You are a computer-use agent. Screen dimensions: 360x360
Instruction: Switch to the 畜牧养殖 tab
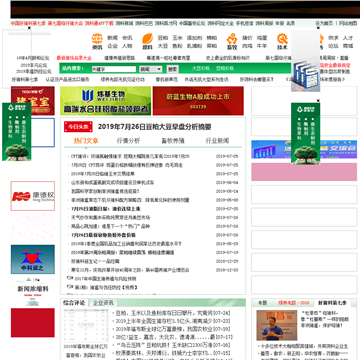click(x=173, y=141)
